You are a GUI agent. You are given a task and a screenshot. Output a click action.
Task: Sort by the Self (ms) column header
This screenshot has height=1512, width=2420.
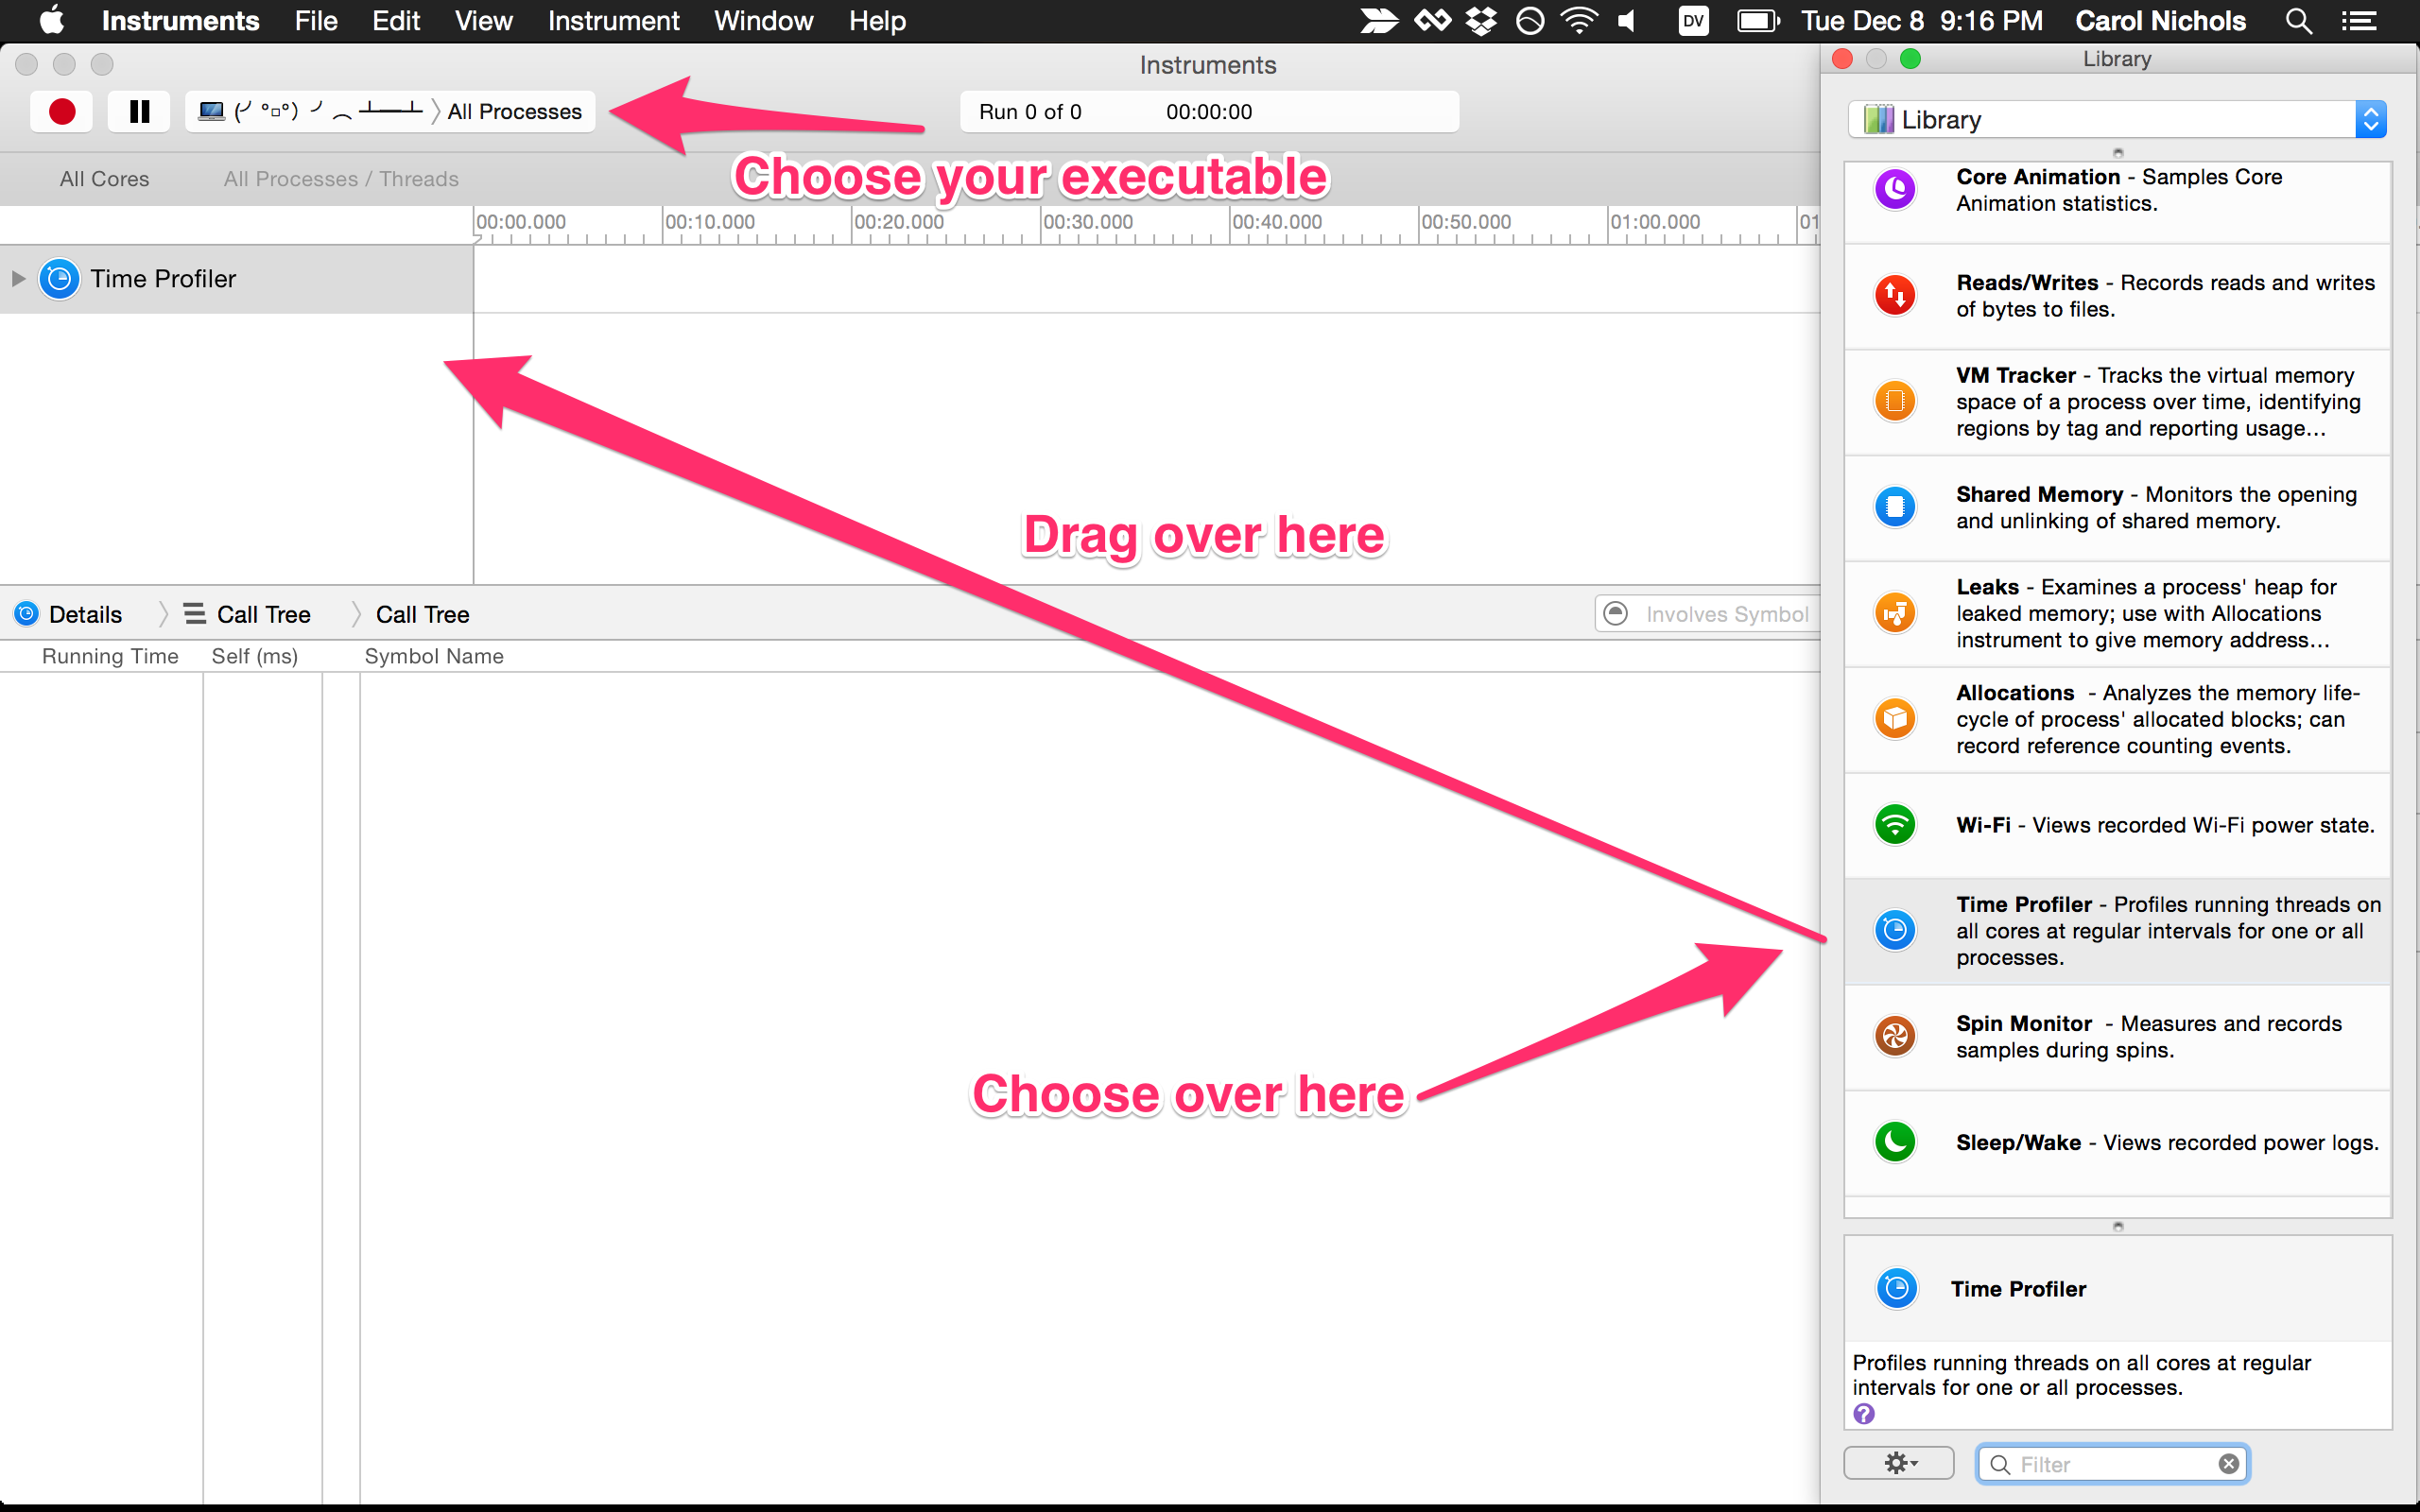(255, 656)
